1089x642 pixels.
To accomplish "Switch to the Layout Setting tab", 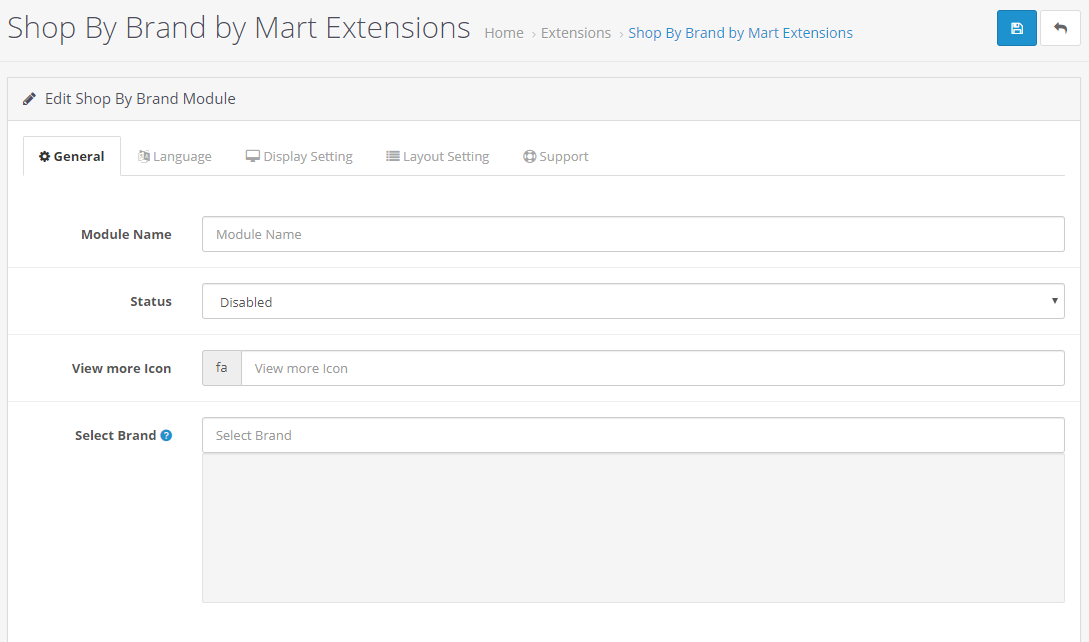I will pos(438,156).
